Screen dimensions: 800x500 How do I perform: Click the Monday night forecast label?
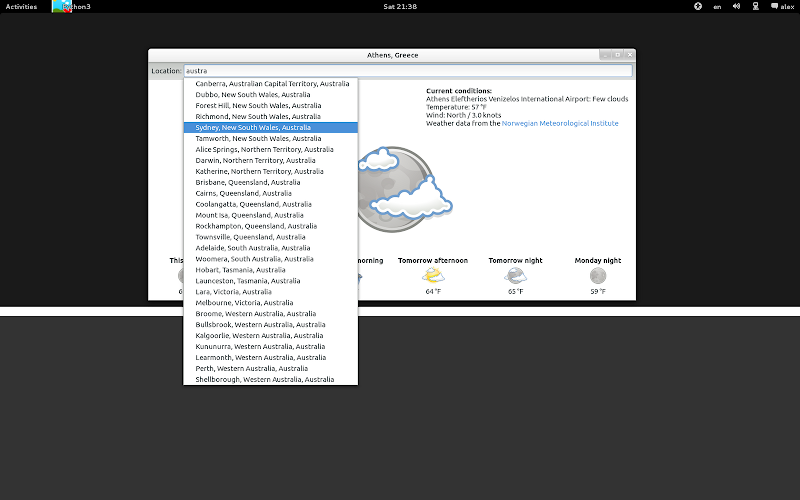click(x=598, y=261)
